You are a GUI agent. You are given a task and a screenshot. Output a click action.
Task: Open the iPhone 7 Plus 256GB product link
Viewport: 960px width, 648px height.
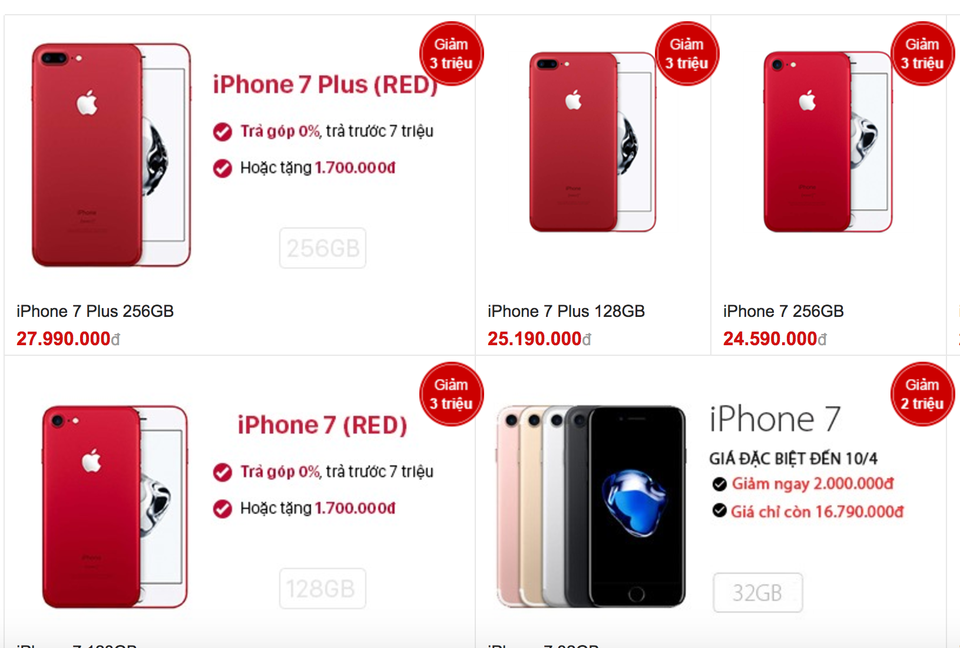tap(95, 311)
